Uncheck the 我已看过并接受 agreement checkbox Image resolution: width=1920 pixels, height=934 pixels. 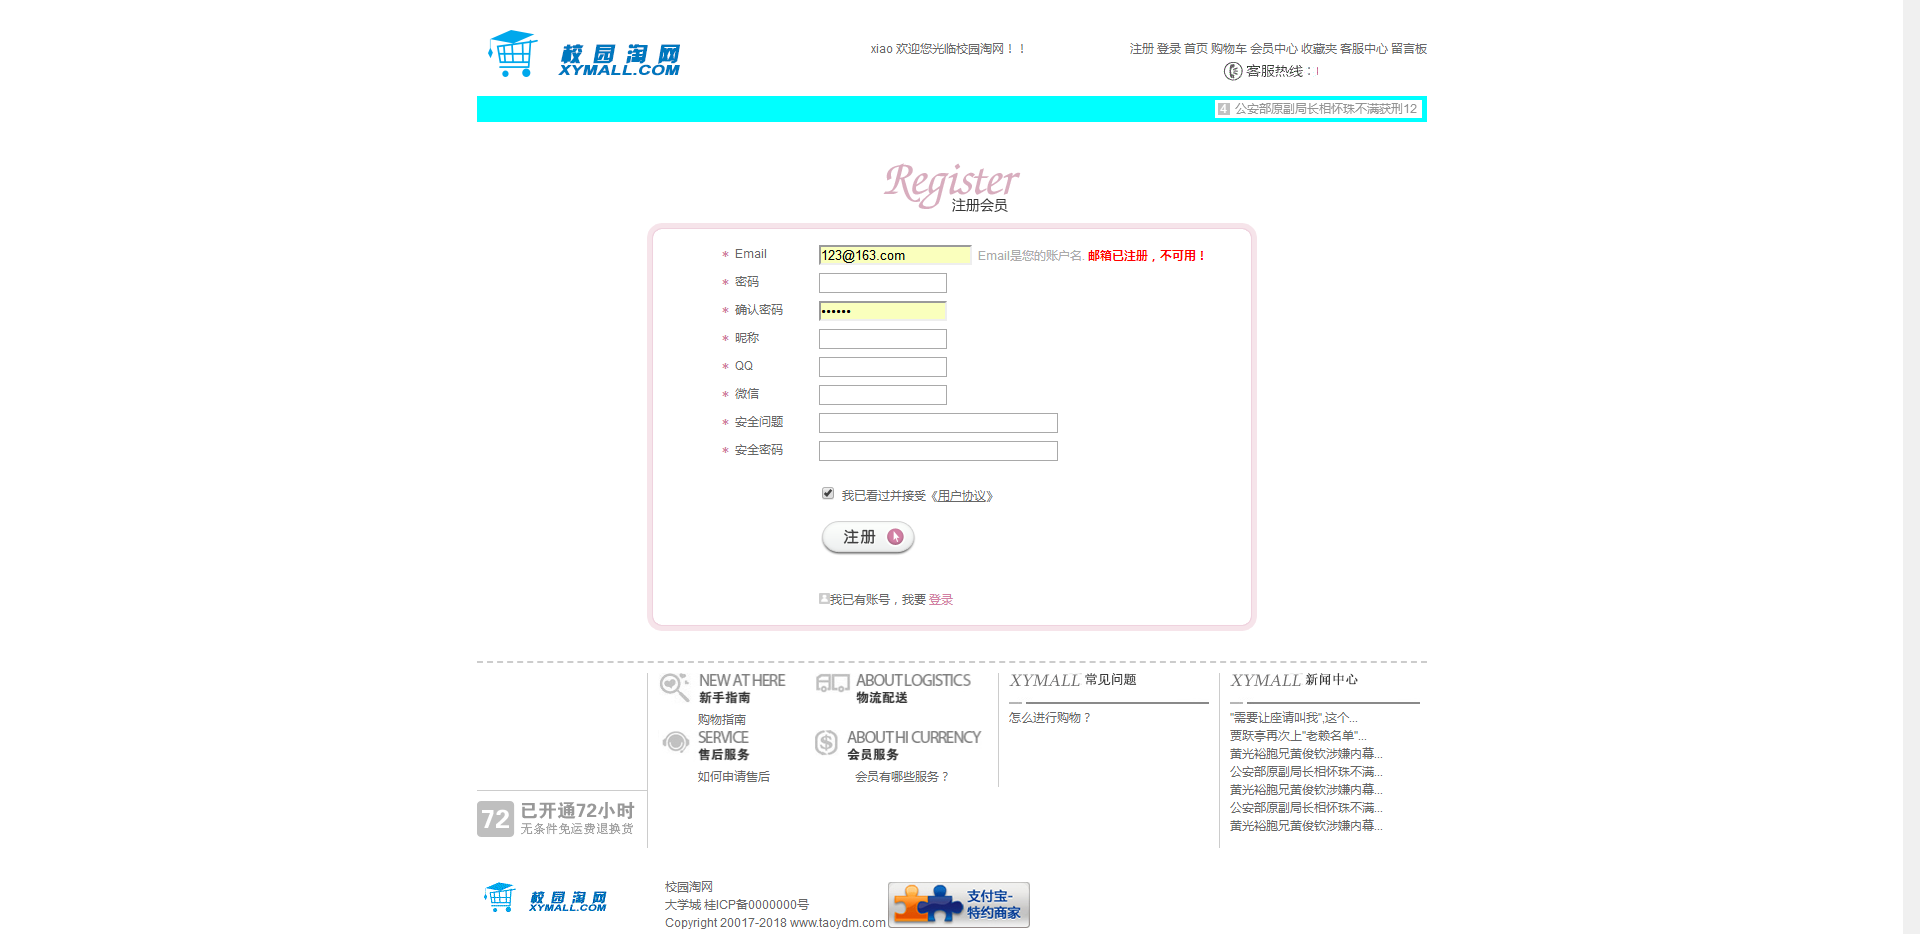(x=828, y=493)
